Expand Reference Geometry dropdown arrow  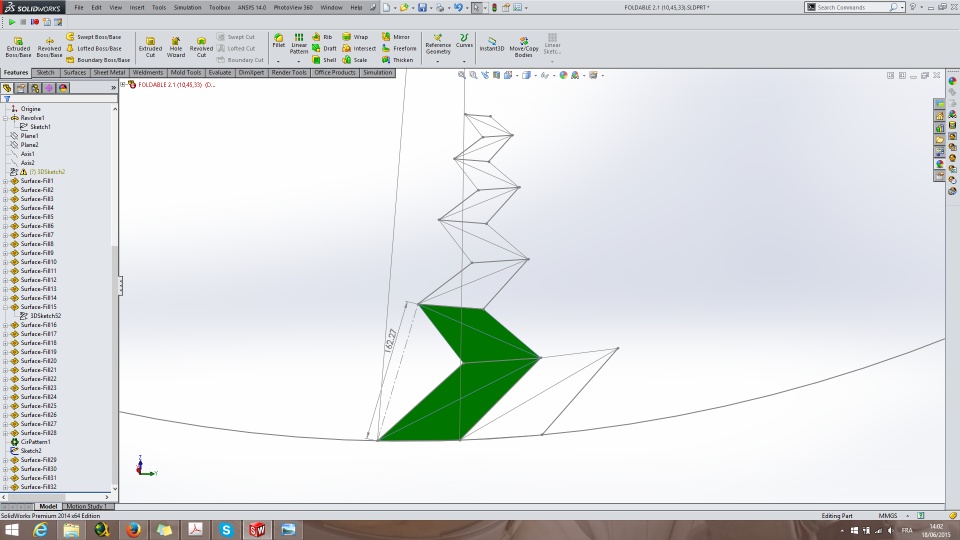coord(438,61)
